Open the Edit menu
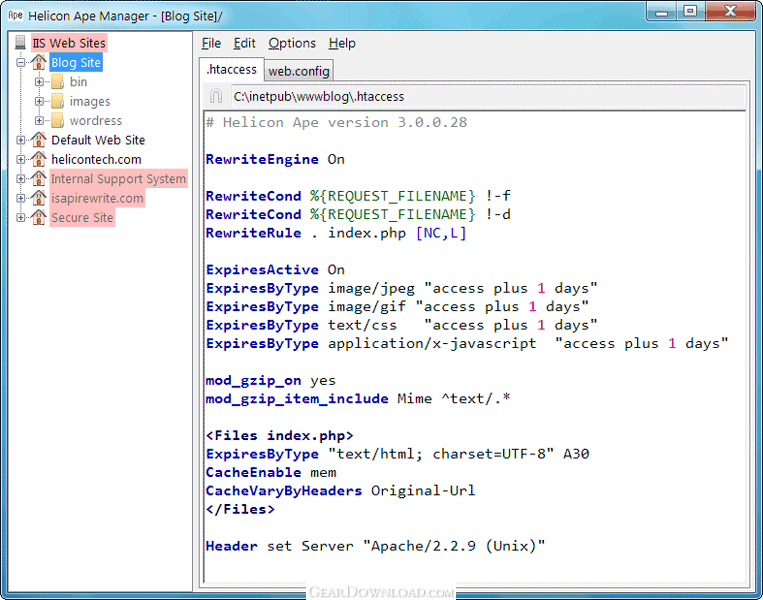Viewport: 763px width, 600px height. [x=244, y=43]
